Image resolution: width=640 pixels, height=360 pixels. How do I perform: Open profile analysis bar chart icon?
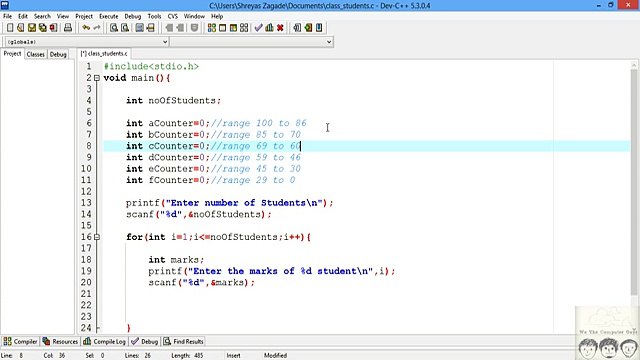point(269,28)
